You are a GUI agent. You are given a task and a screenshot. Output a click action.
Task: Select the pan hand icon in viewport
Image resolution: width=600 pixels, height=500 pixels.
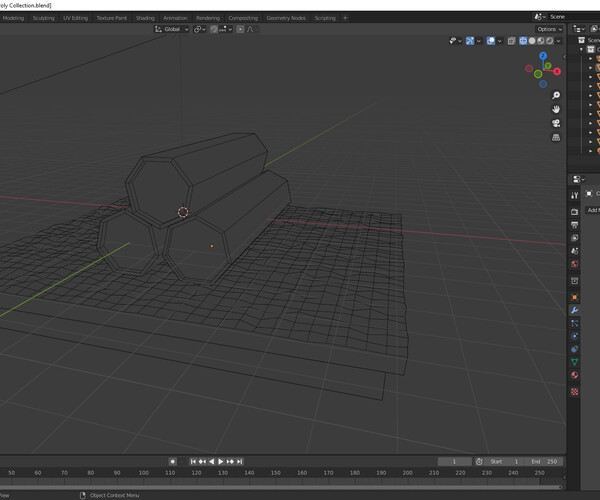556,109
